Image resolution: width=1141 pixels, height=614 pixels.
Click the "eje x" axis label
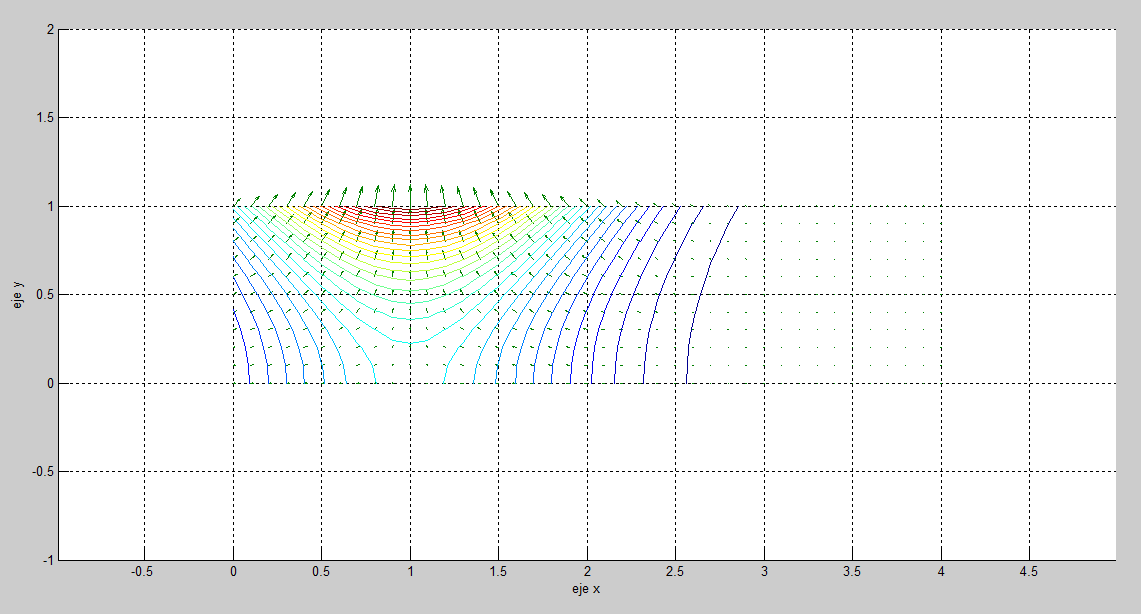(586, 589)
